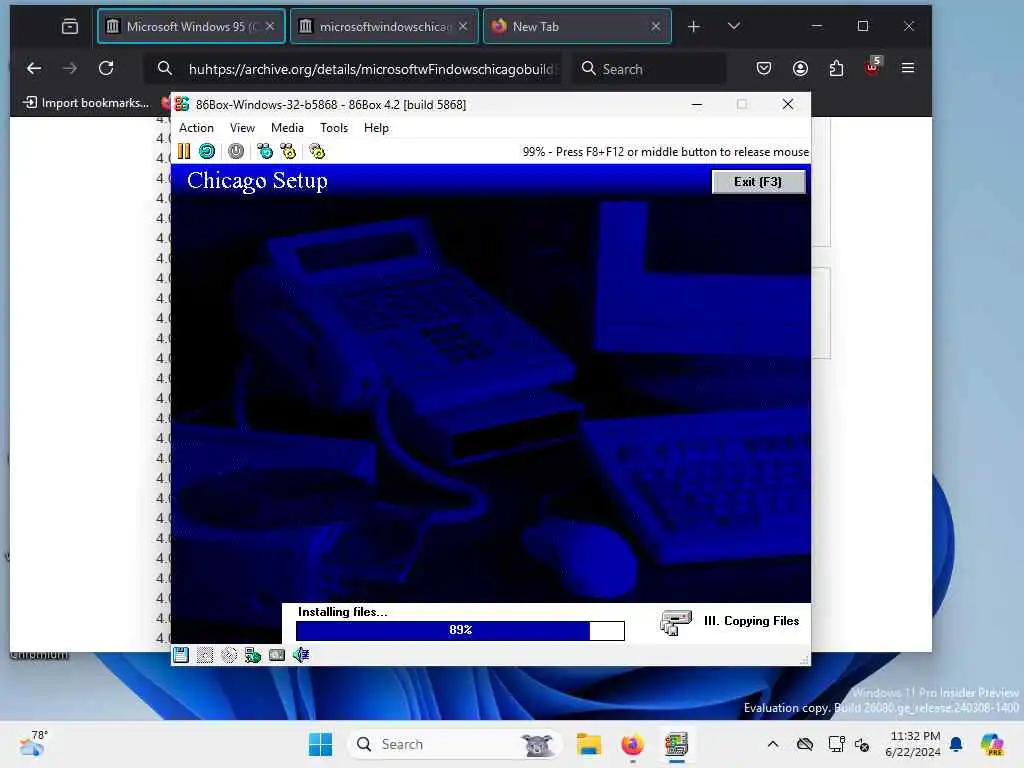Go forward in Firefox browser

coord(70,68)
